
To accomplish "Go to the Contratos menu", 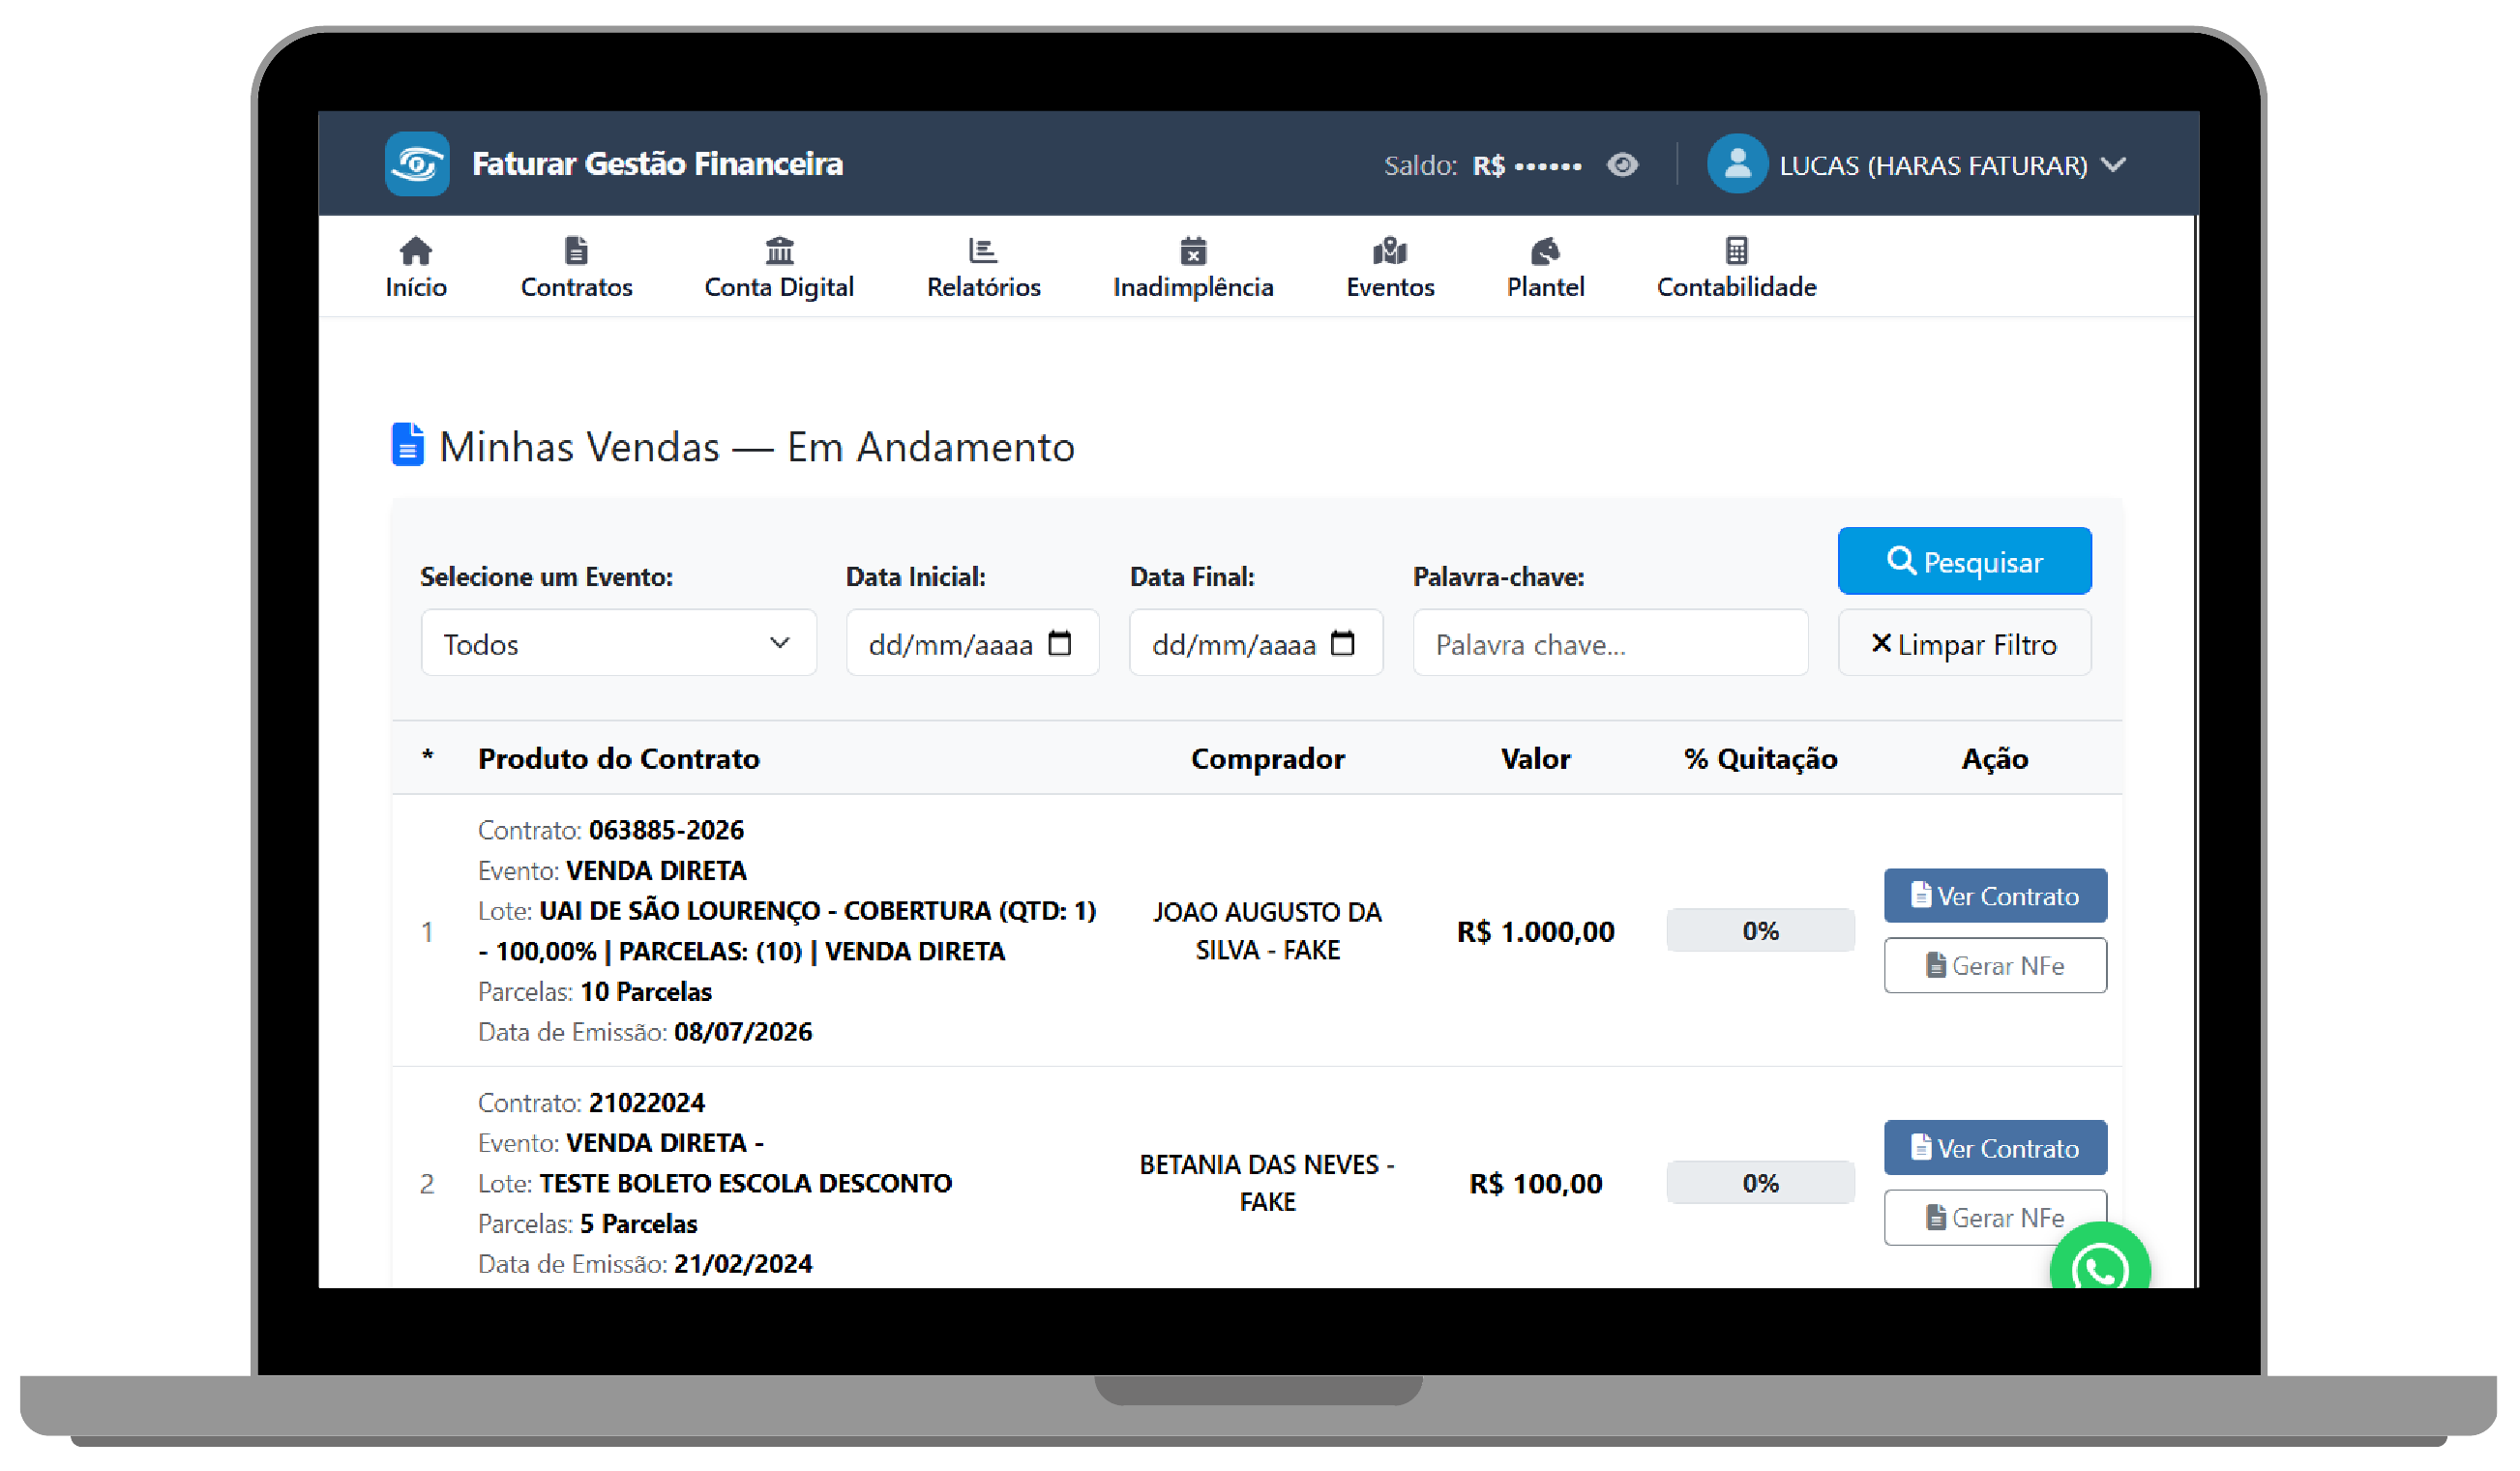I will (576, 268).
